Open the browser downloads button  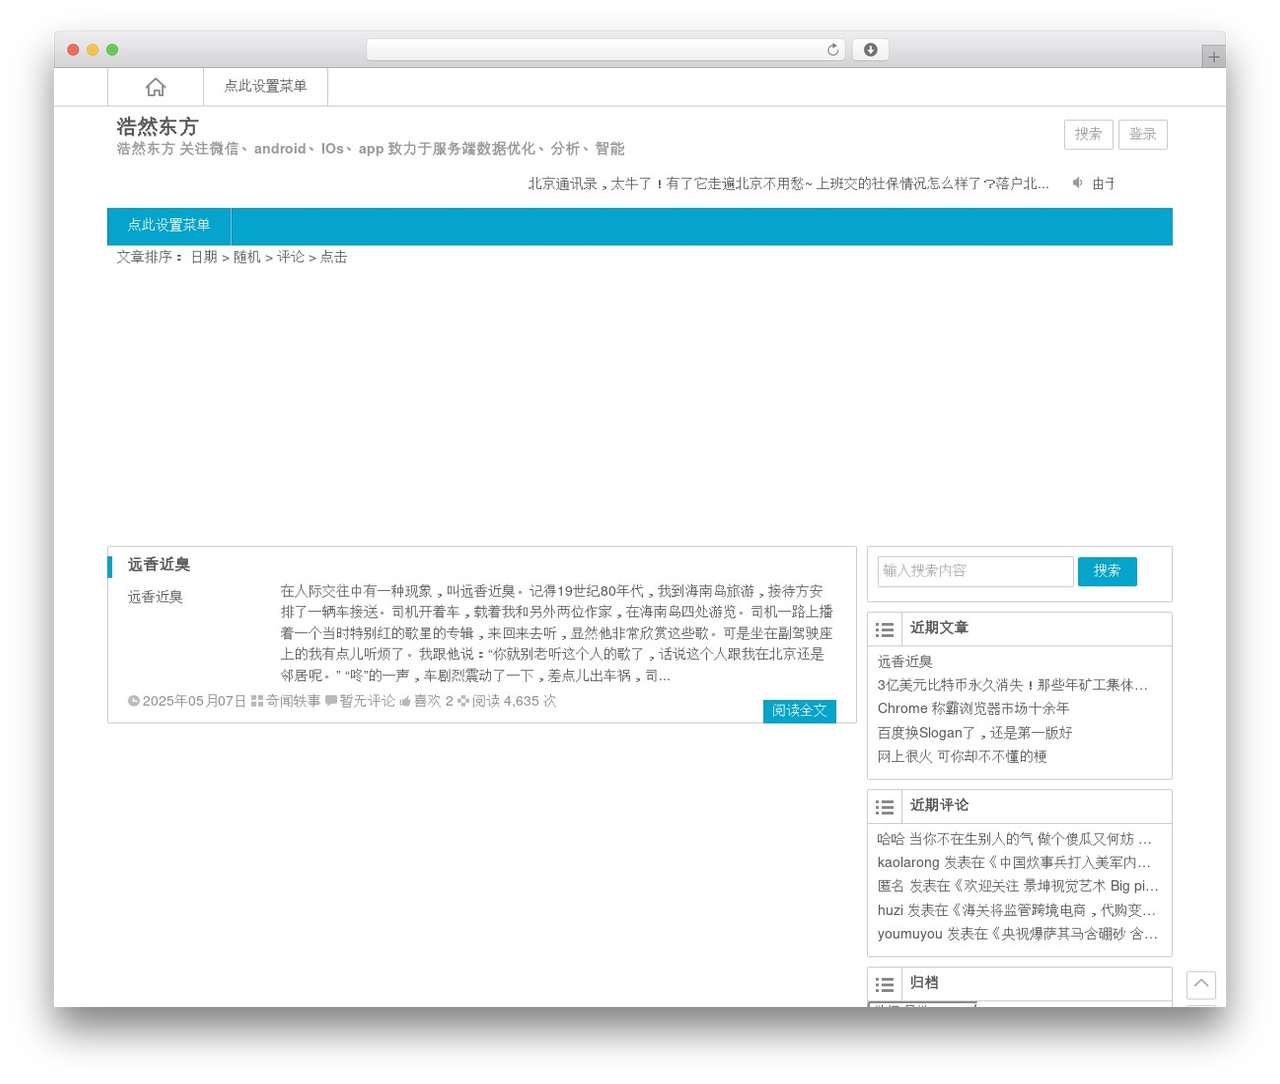click(870, 50)
